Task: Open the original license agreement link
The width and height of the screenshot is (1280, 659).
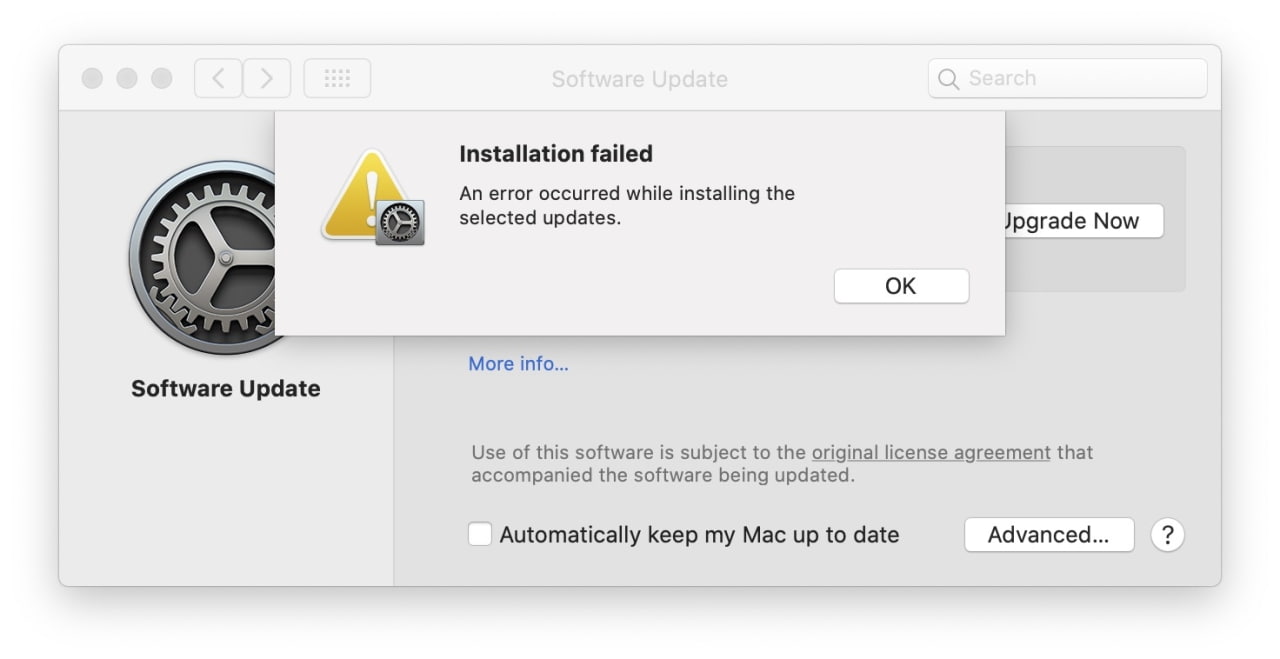Action: tap(930, 452)
